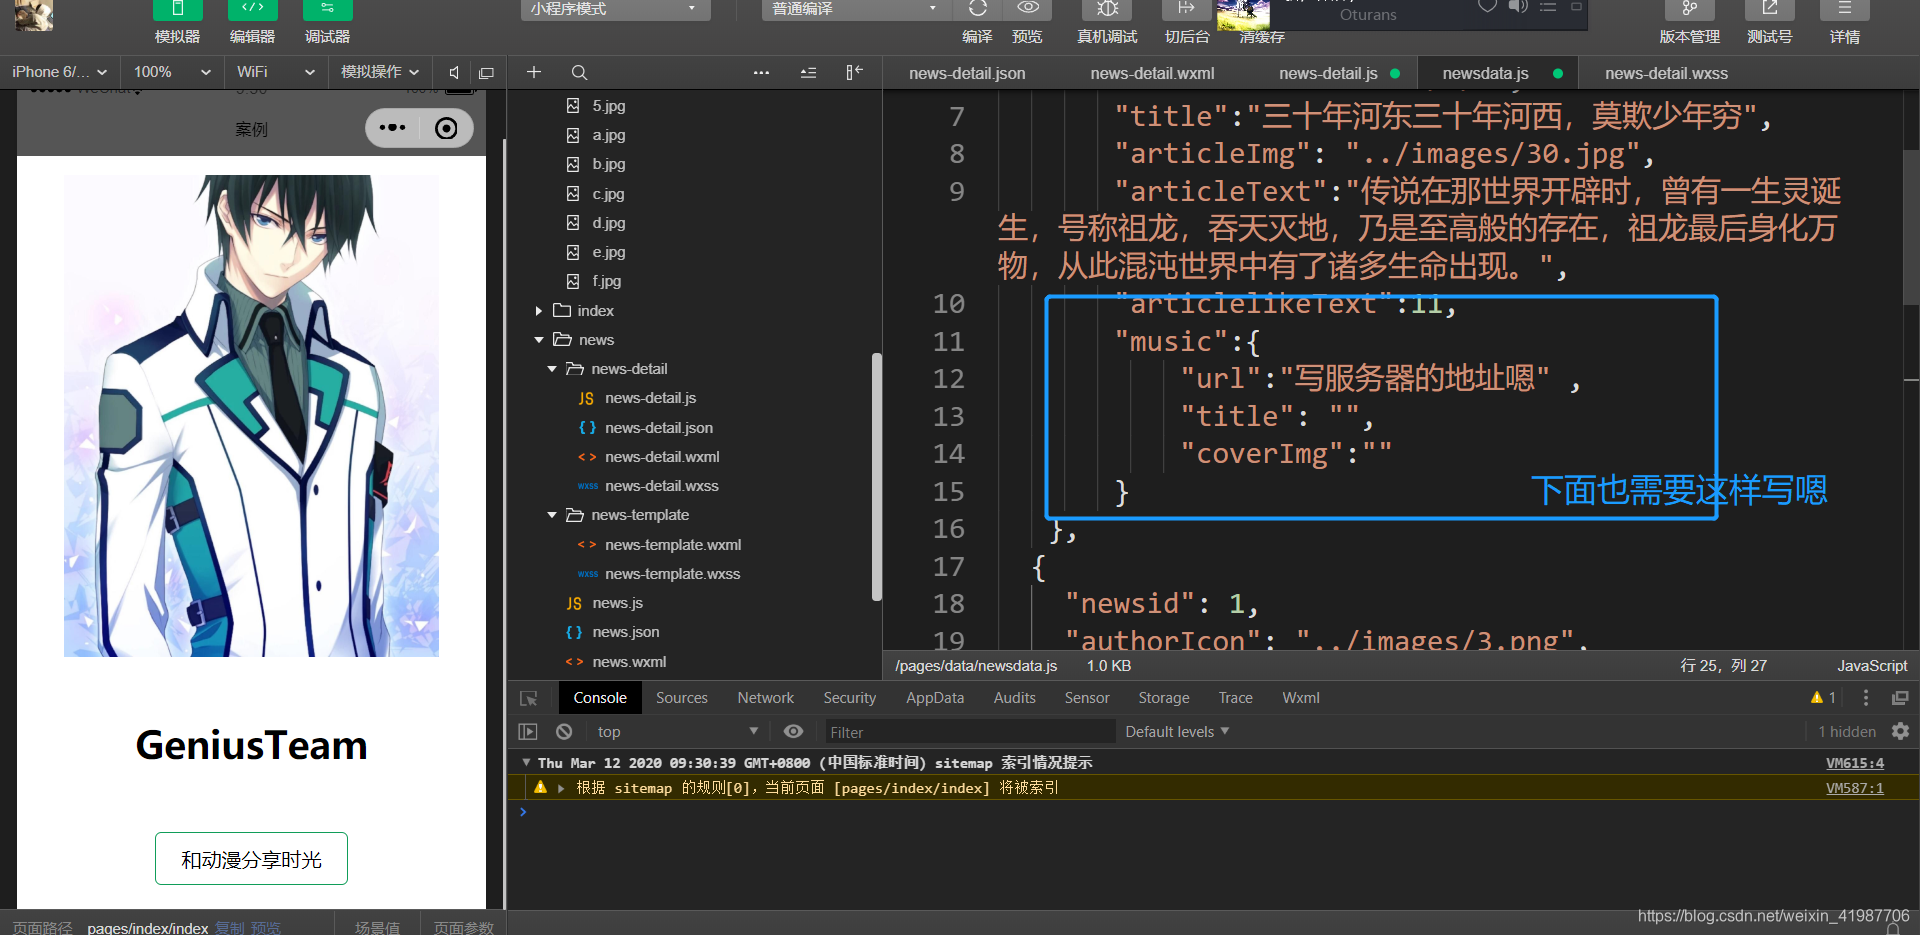Toggle the 调试器 debugger panel button

point(327,12)
